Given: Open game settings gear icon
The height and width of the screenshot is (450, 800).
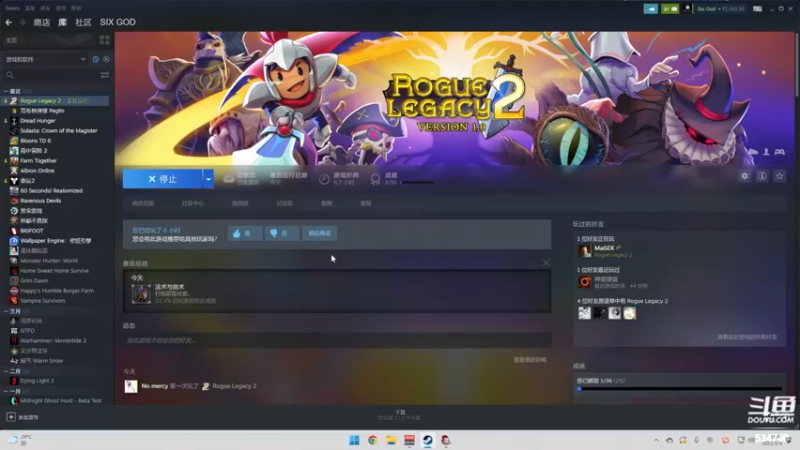Looking at the screenshot, I should tap(744, 176).
